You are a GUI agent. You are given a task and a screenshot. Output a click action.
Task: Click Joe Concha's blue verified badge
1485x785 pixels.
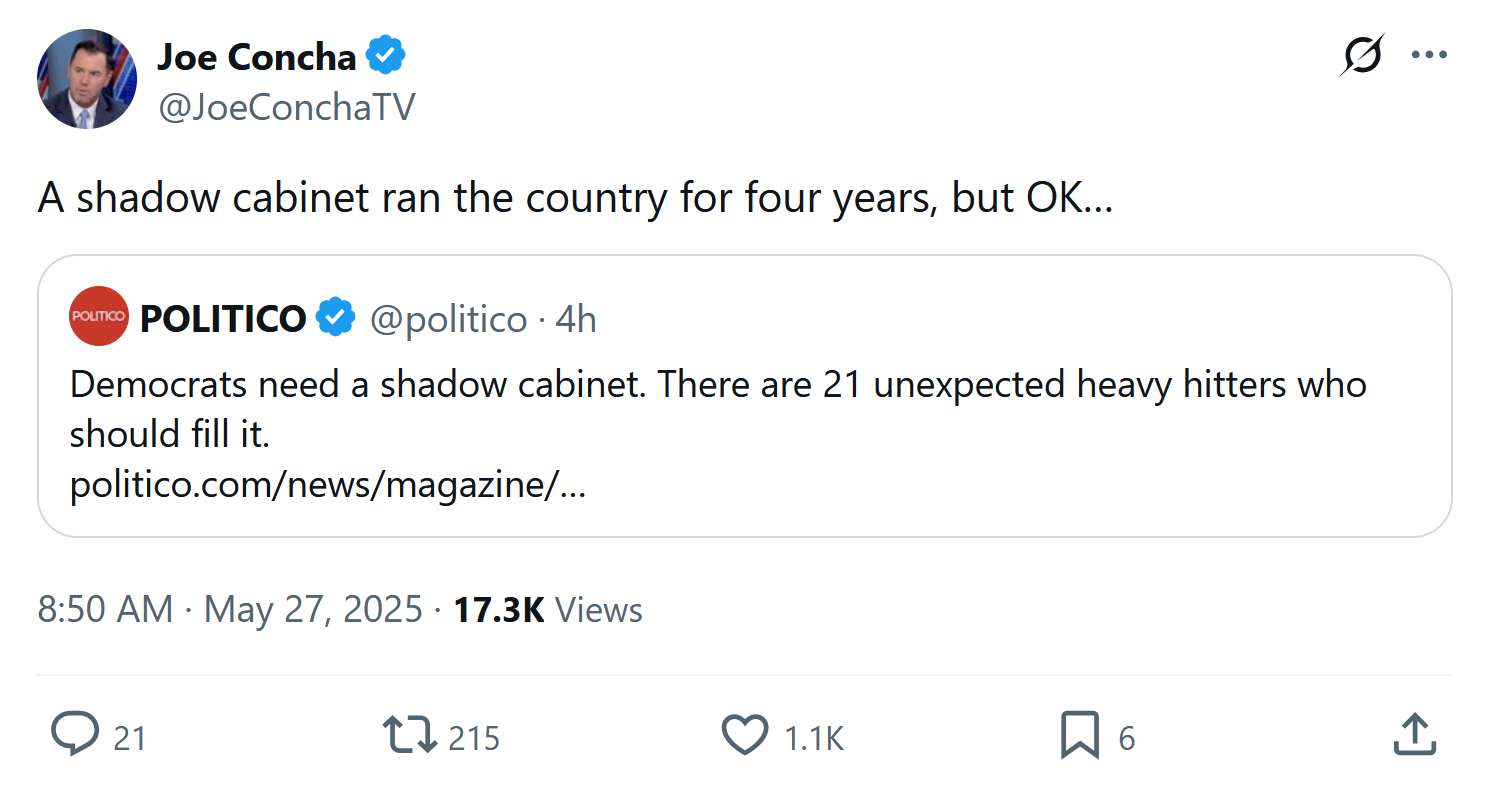[x=386, y=56]
